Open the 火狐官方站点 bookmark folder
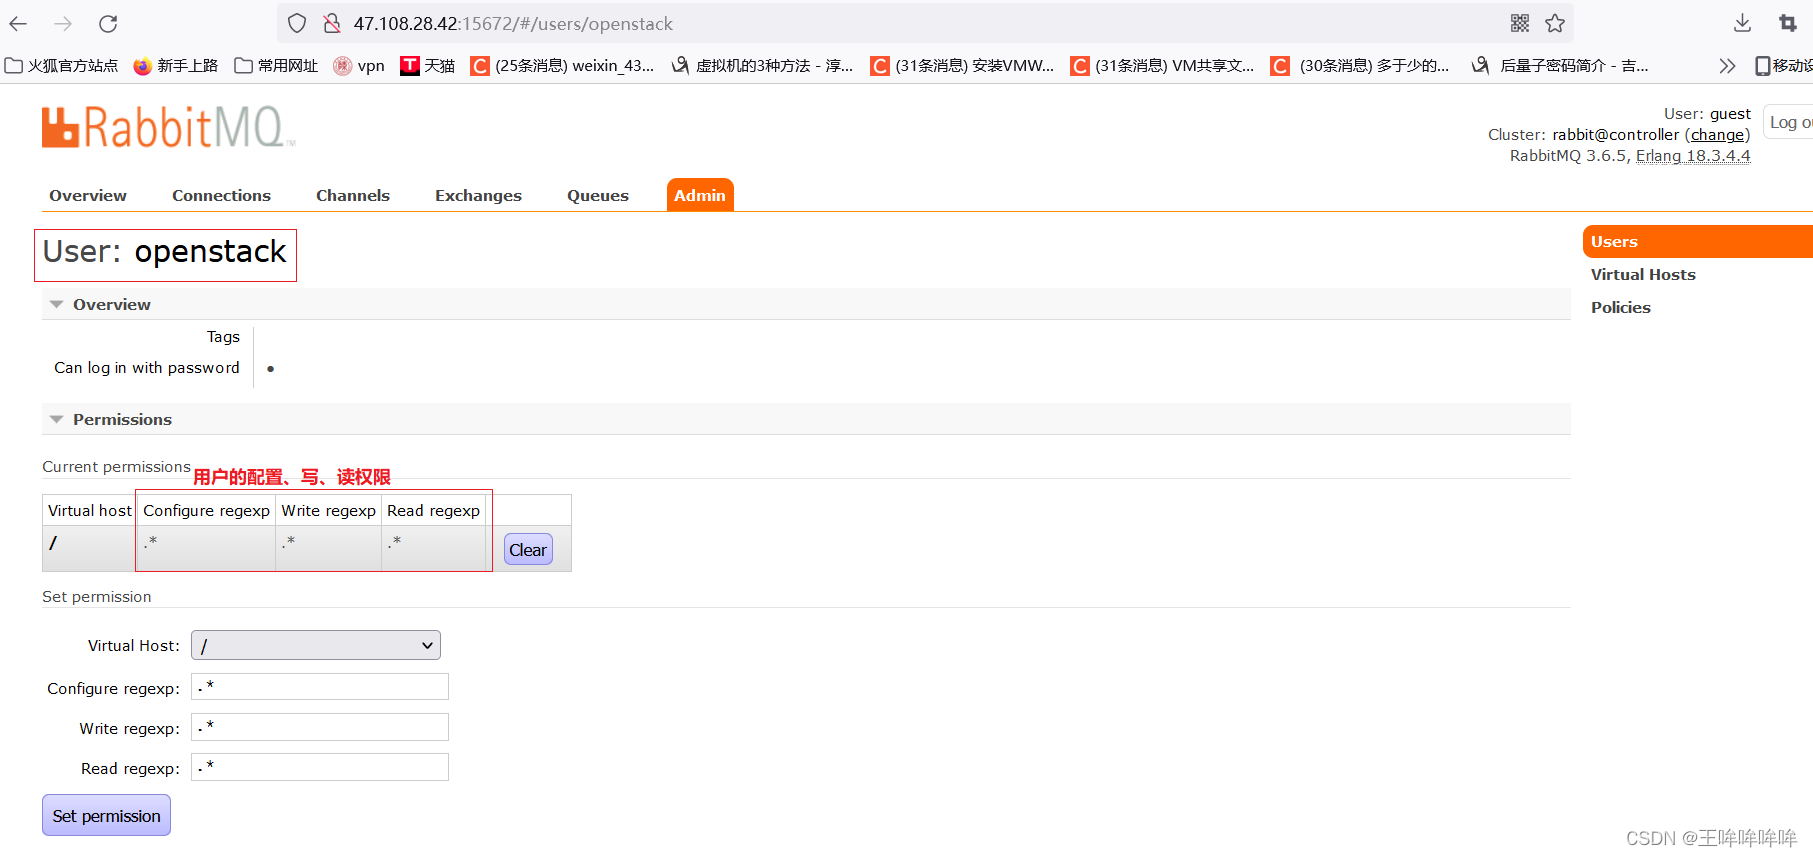 pyautogui.click(x=61, y=66)
